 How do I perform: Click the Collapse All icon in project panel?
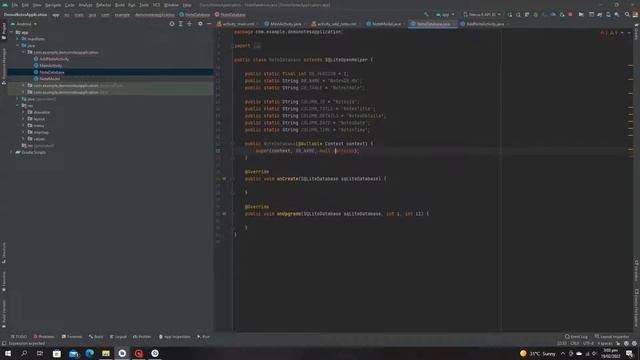click(189, 24)
